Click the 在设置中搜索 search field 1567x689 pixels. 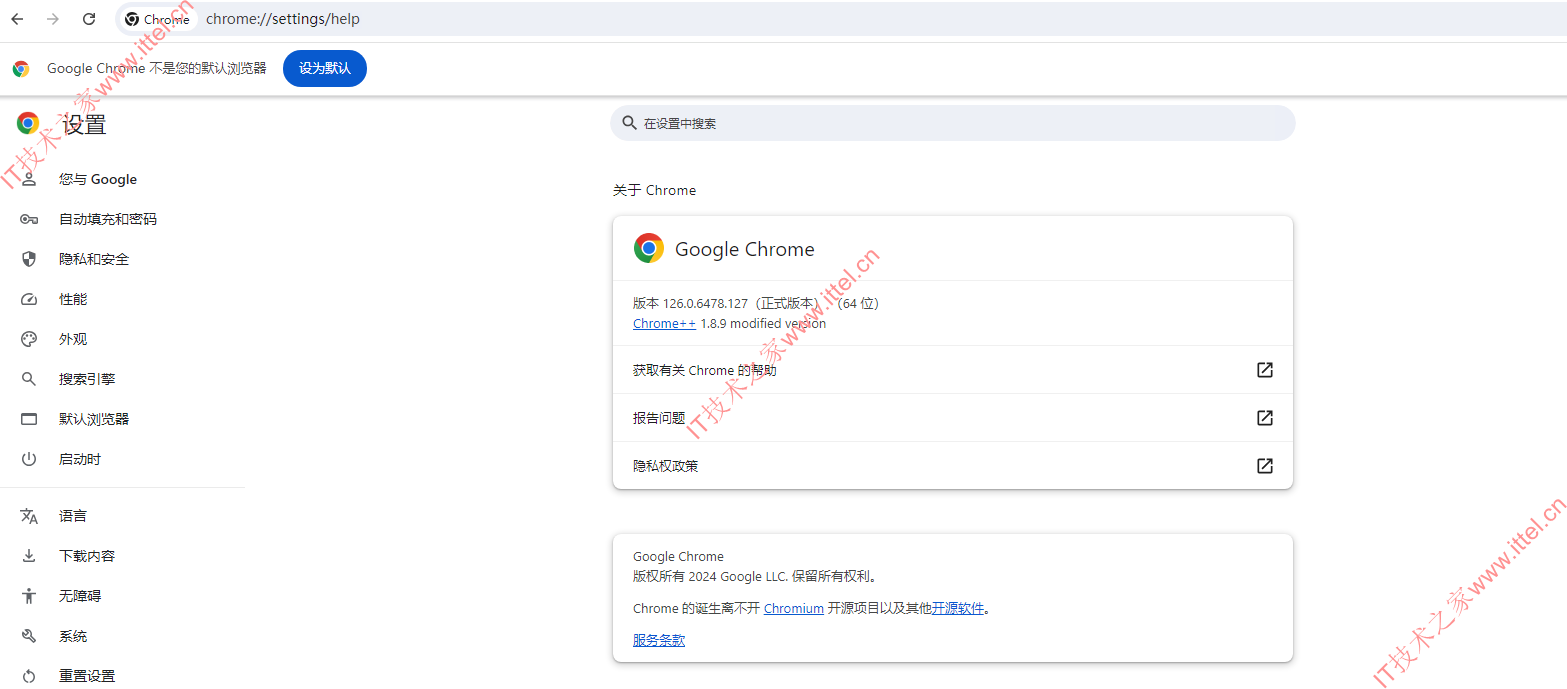coord(950,122)
